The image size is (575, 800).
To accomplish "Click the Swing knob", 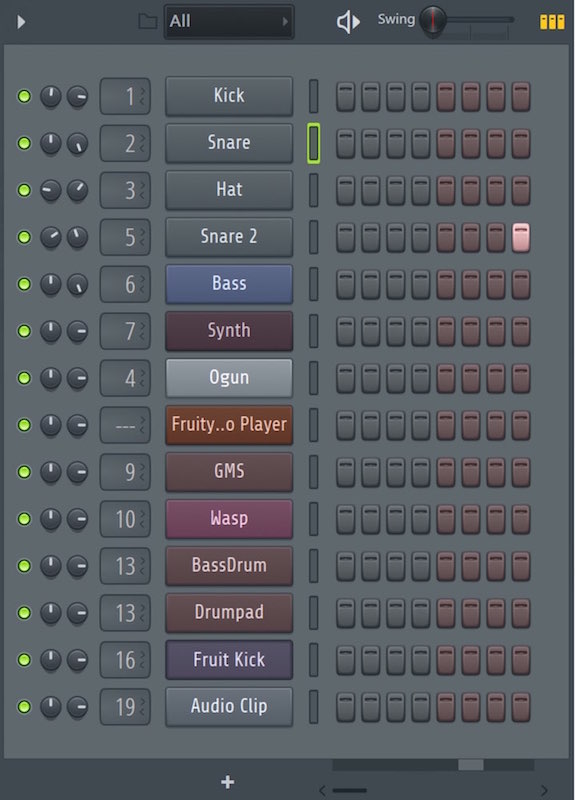I will (x=433, y=21).
